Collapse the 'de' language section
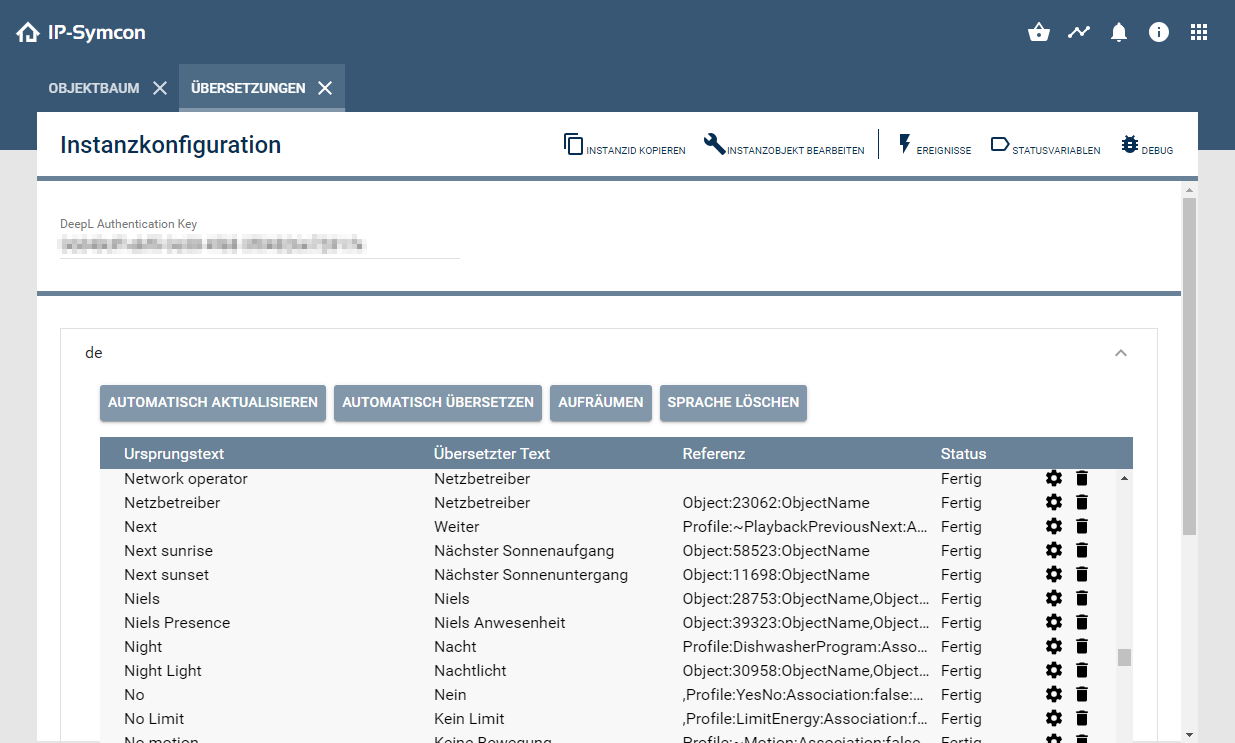Image resolution: width=1235 pixels, height=743 pixels. pyautogui.click(x=1121, y=353)
